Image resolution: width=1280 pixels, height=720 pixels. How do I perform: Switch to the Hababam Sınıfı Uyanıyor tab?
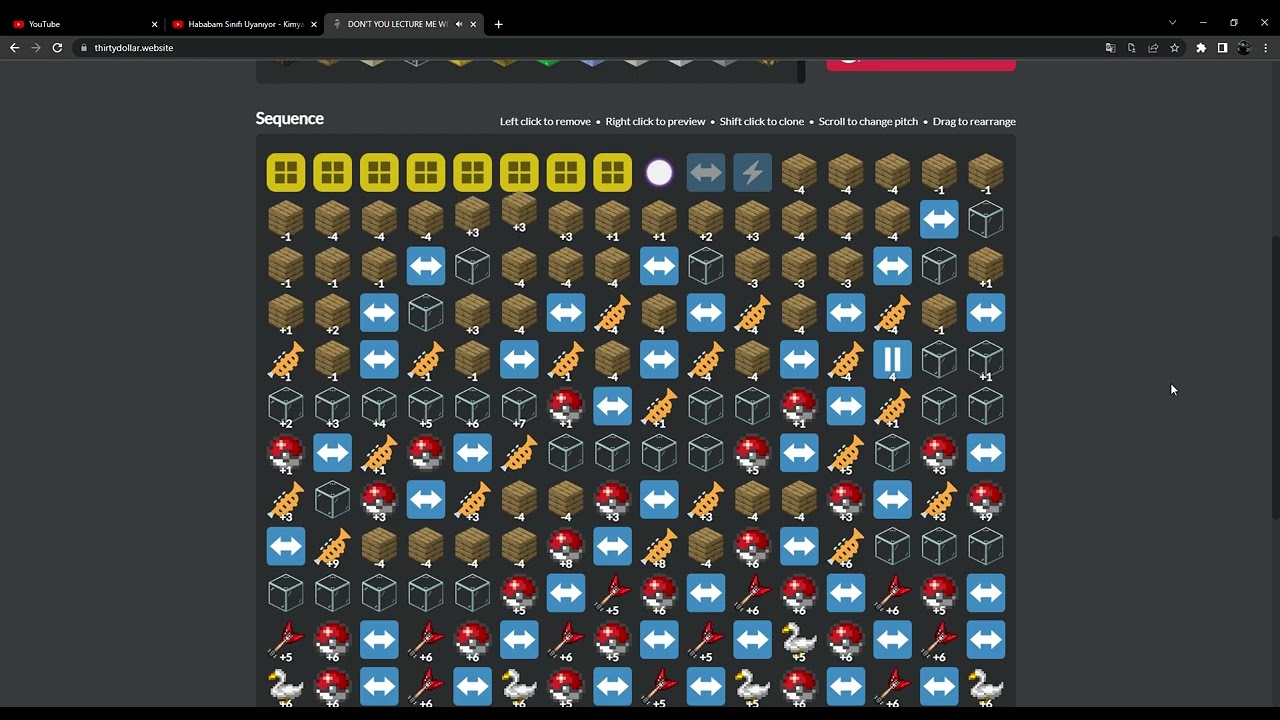pos(244,24)
